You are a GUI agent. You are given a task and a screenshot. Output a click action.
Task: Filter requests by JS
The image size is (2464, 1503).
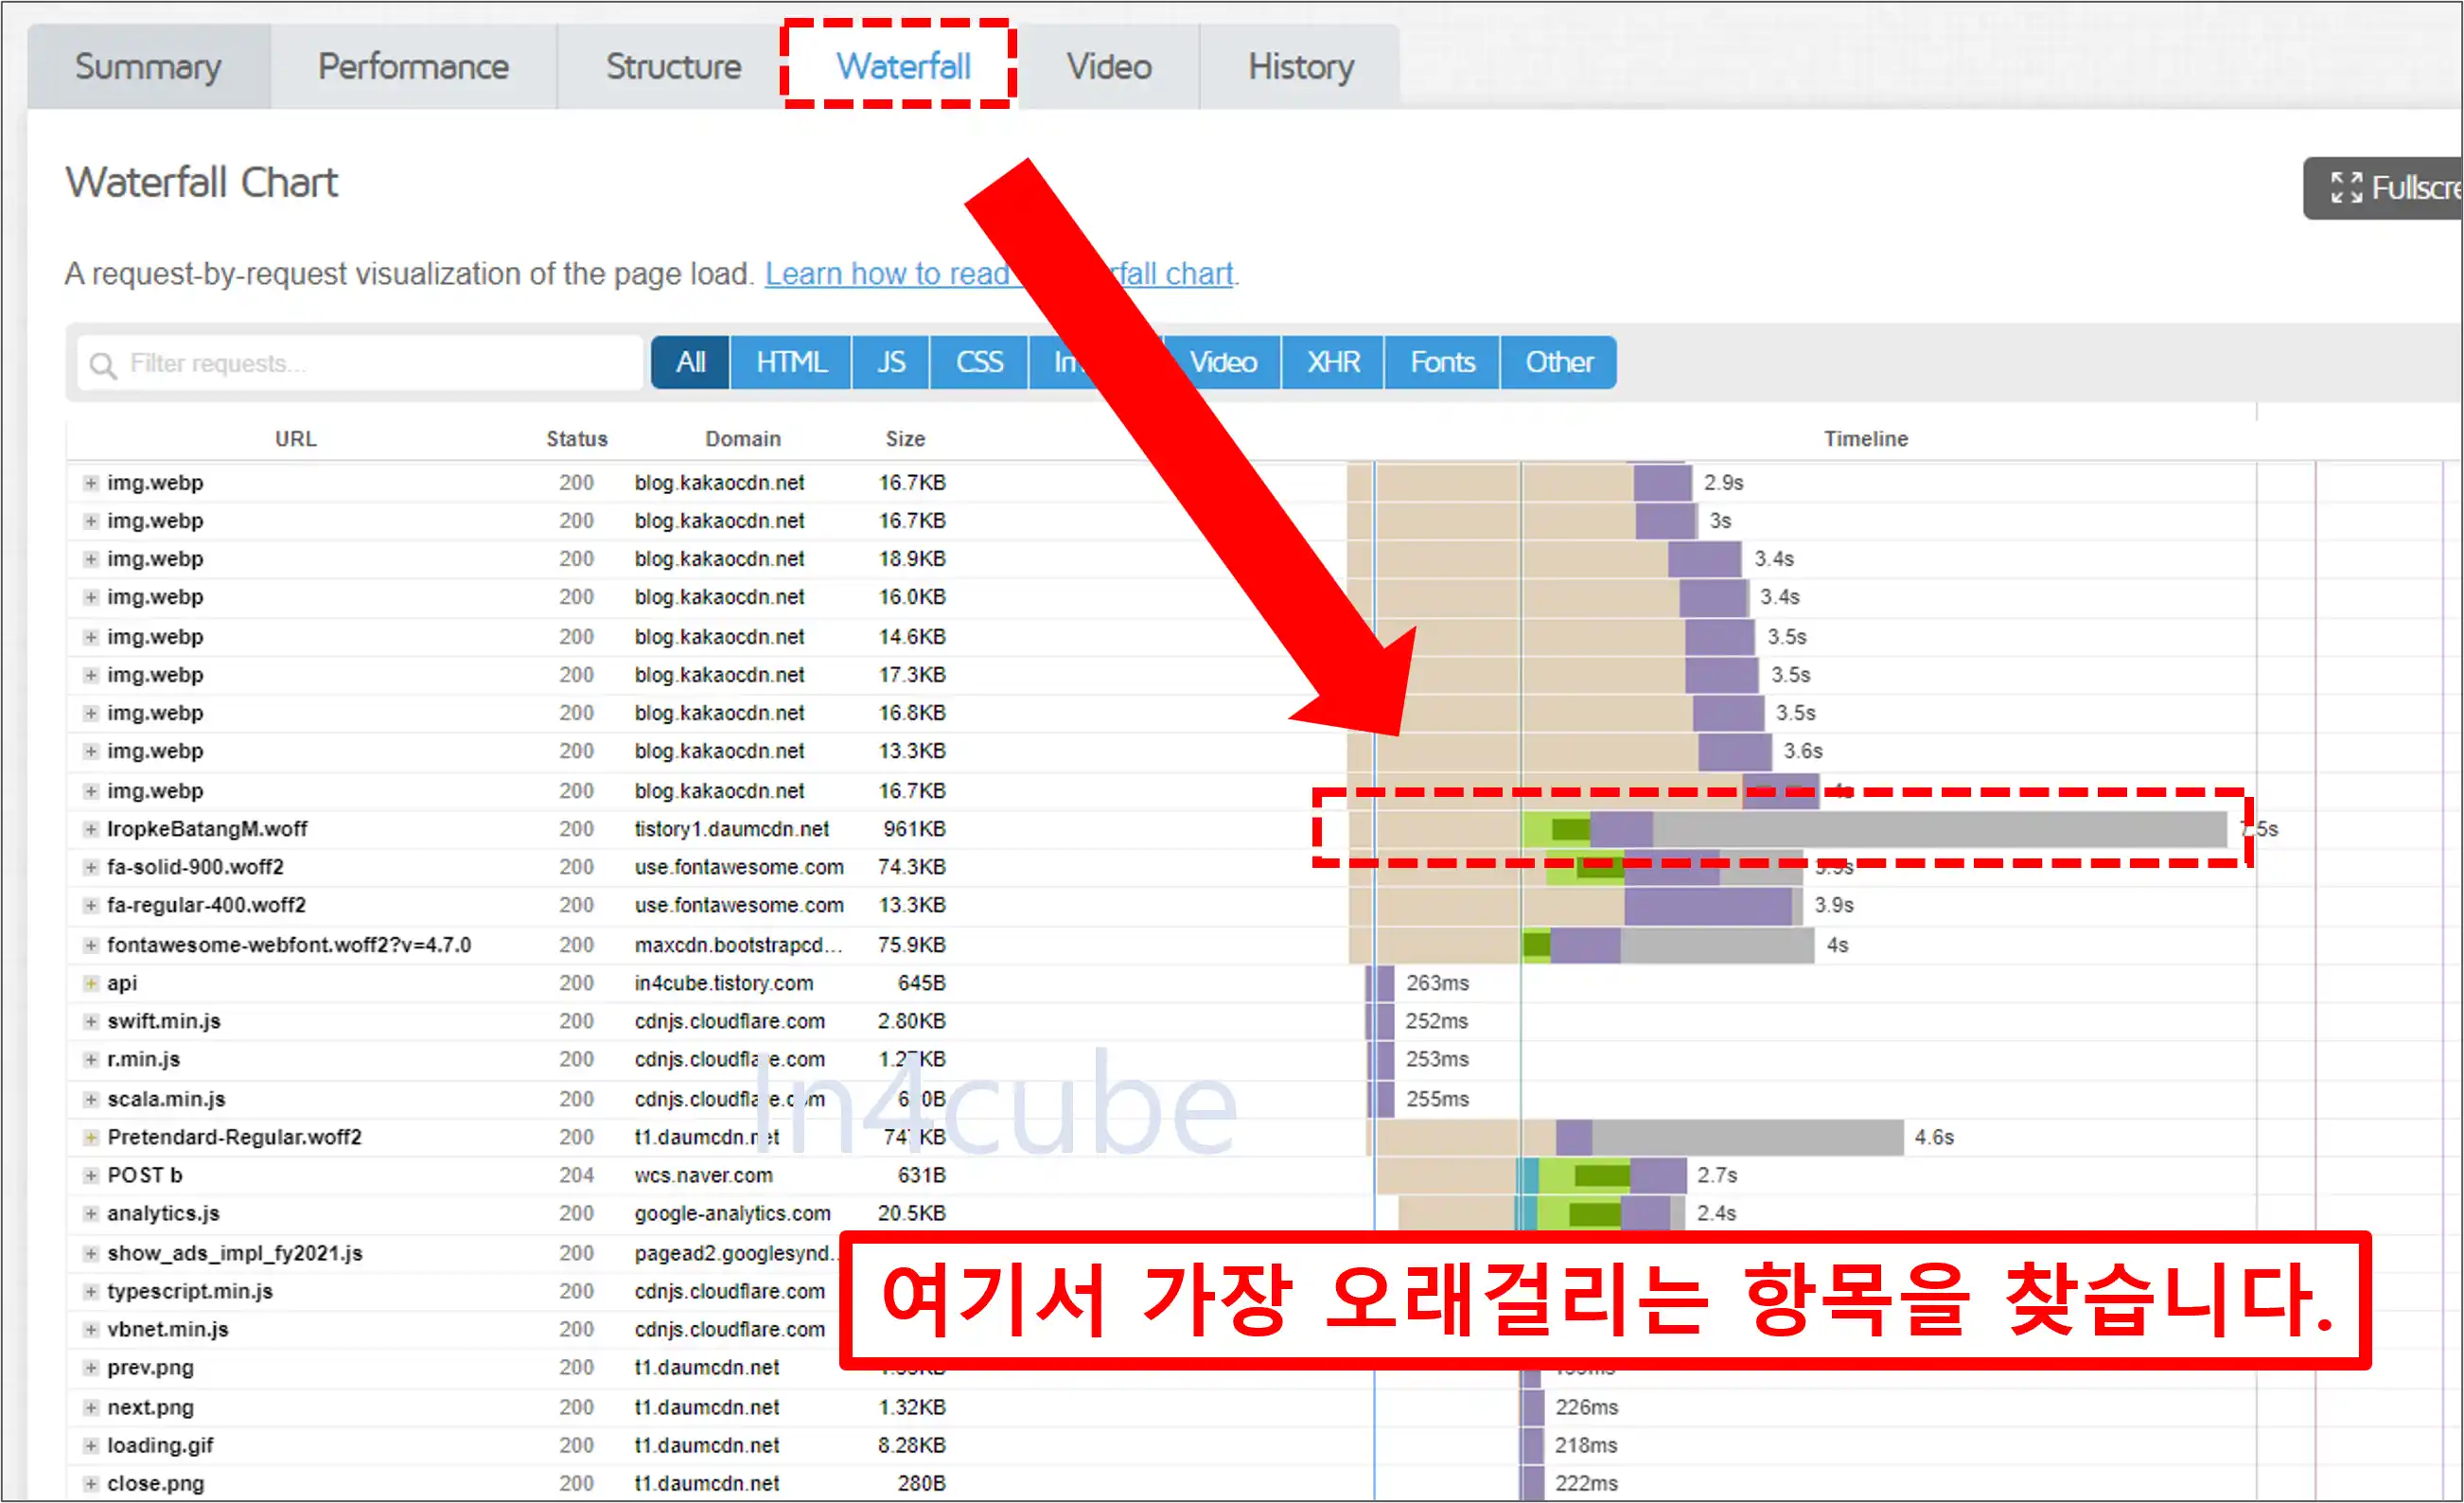pos(891,362)
